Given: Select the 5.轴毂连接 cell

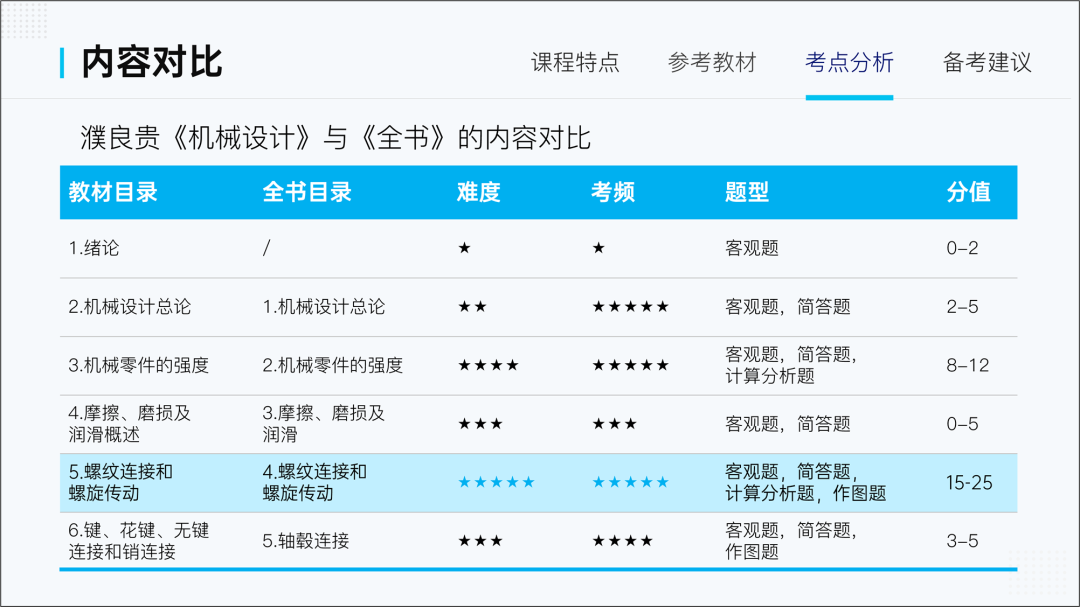Looking at the screenshot, I should pos(306,541).
